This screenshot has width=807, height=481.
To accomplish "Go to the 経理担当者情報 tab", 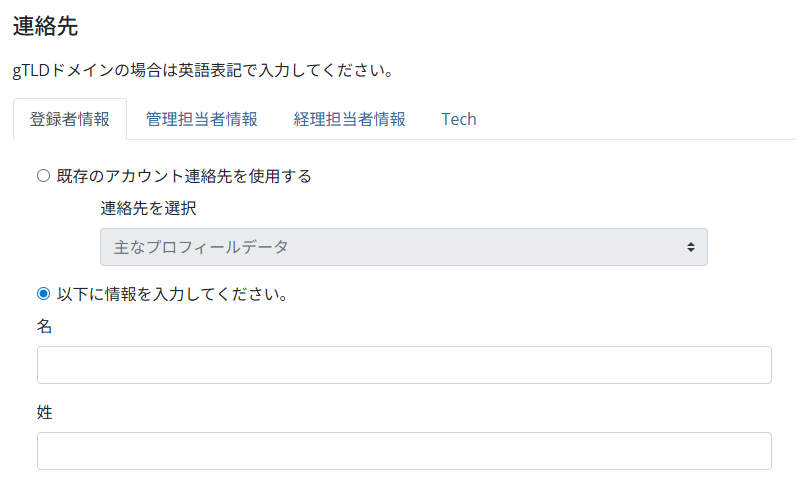I will pyautogui.click(x=349, y=119).
